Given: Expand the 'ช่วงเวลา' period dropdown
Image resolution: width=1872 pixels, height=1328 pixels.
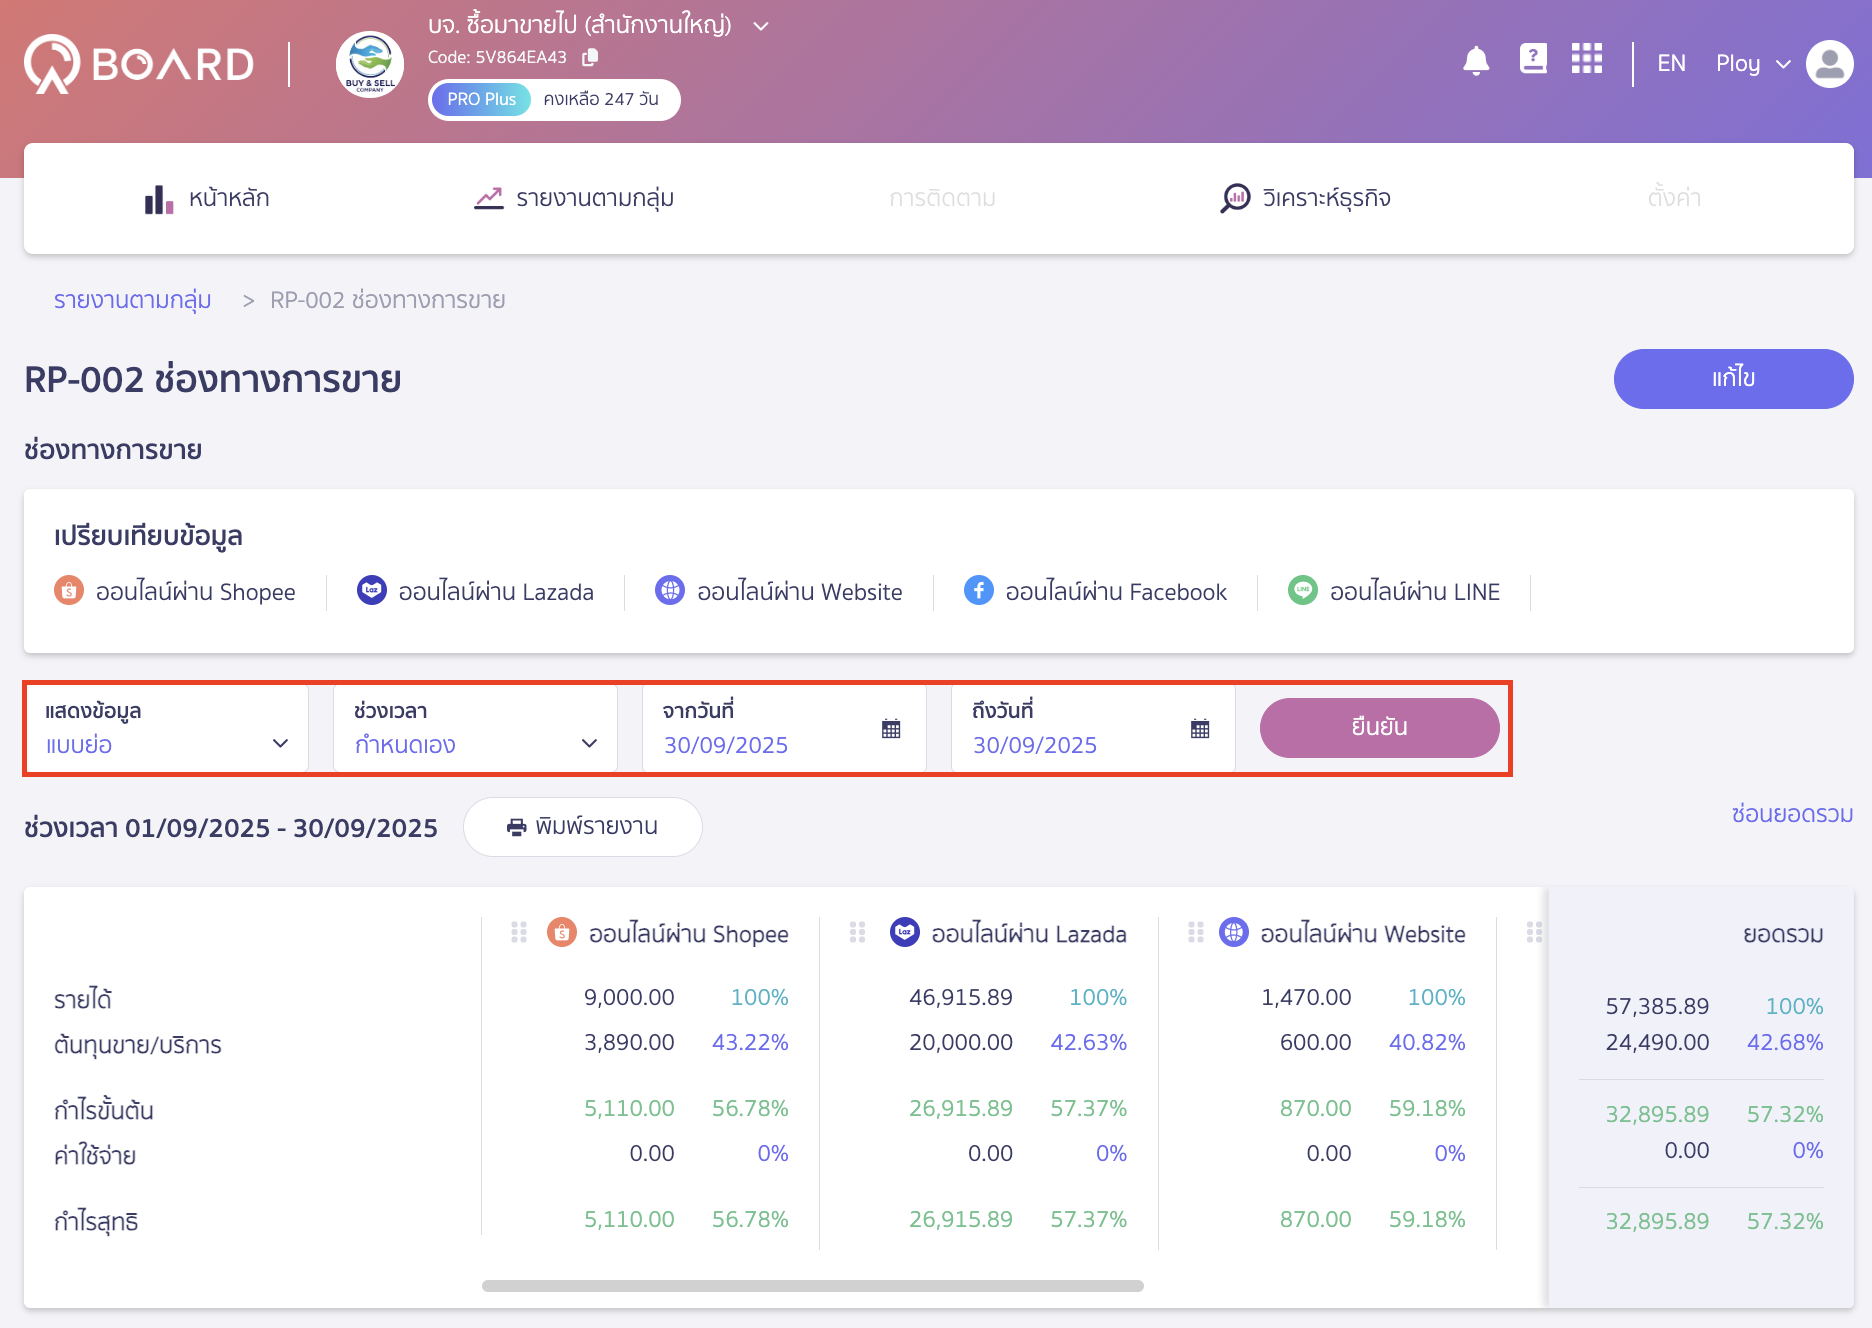Looking at the screenshot, I should pos(475,729).
